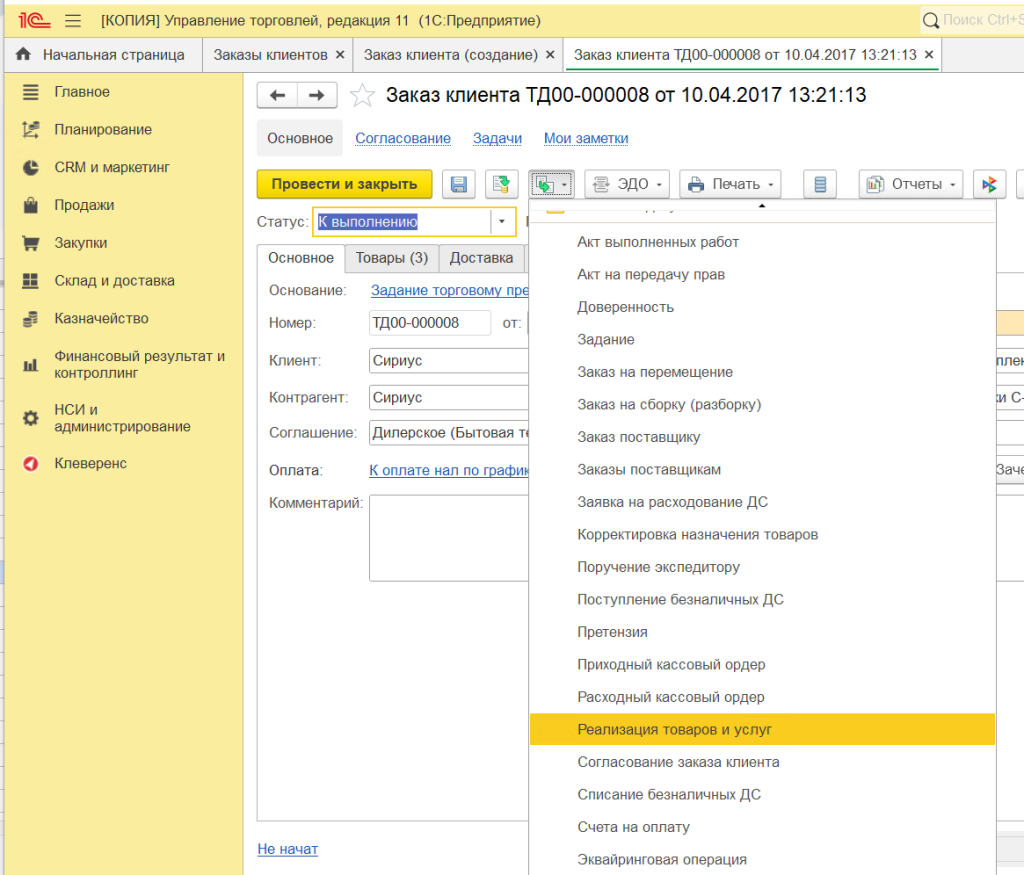Screen dimensions: 1024x875
Task: Open the Планирование section
Action: coord(103,130)
